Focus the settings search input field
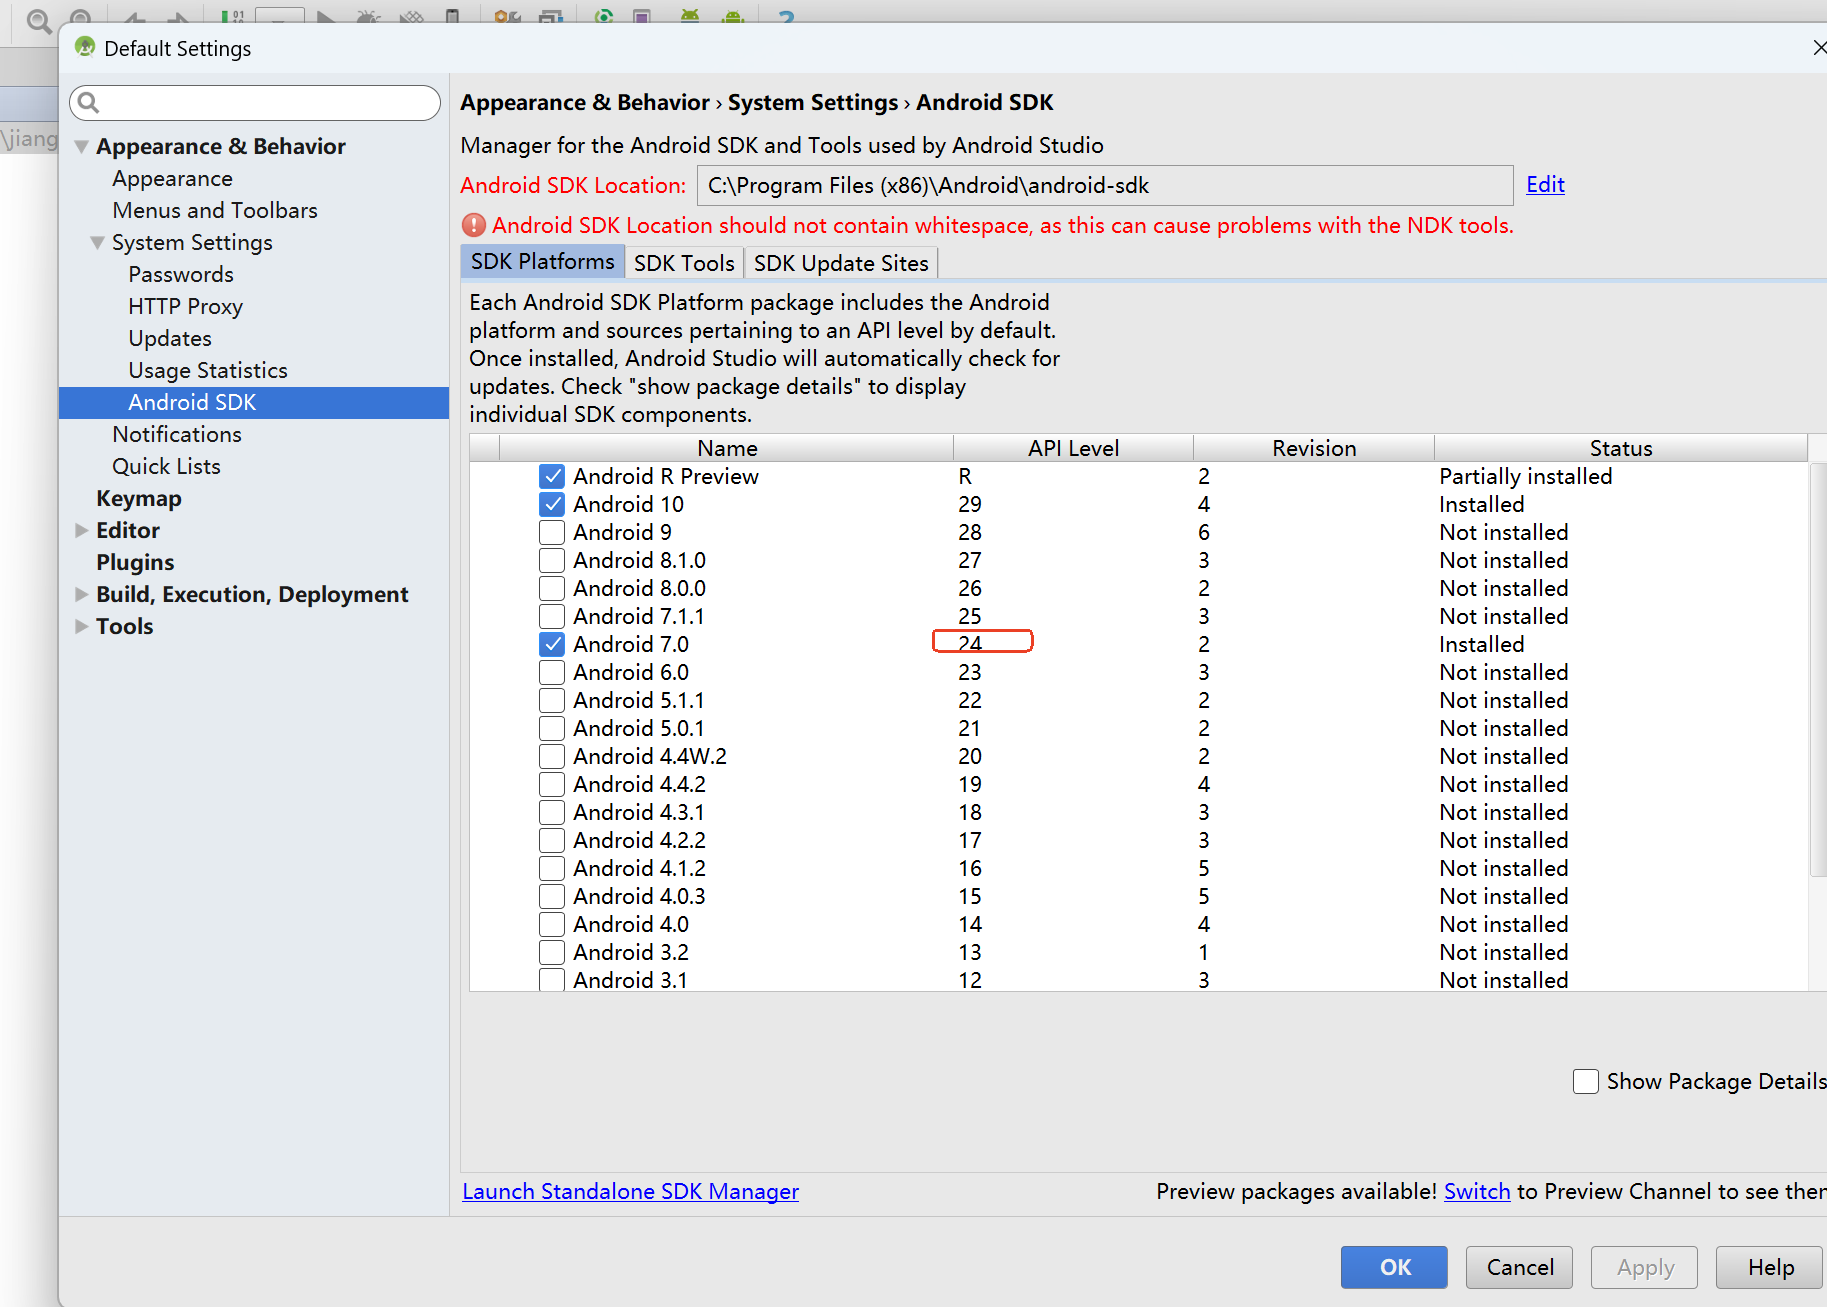The image size is (1827, 1307). click(255, 103)
